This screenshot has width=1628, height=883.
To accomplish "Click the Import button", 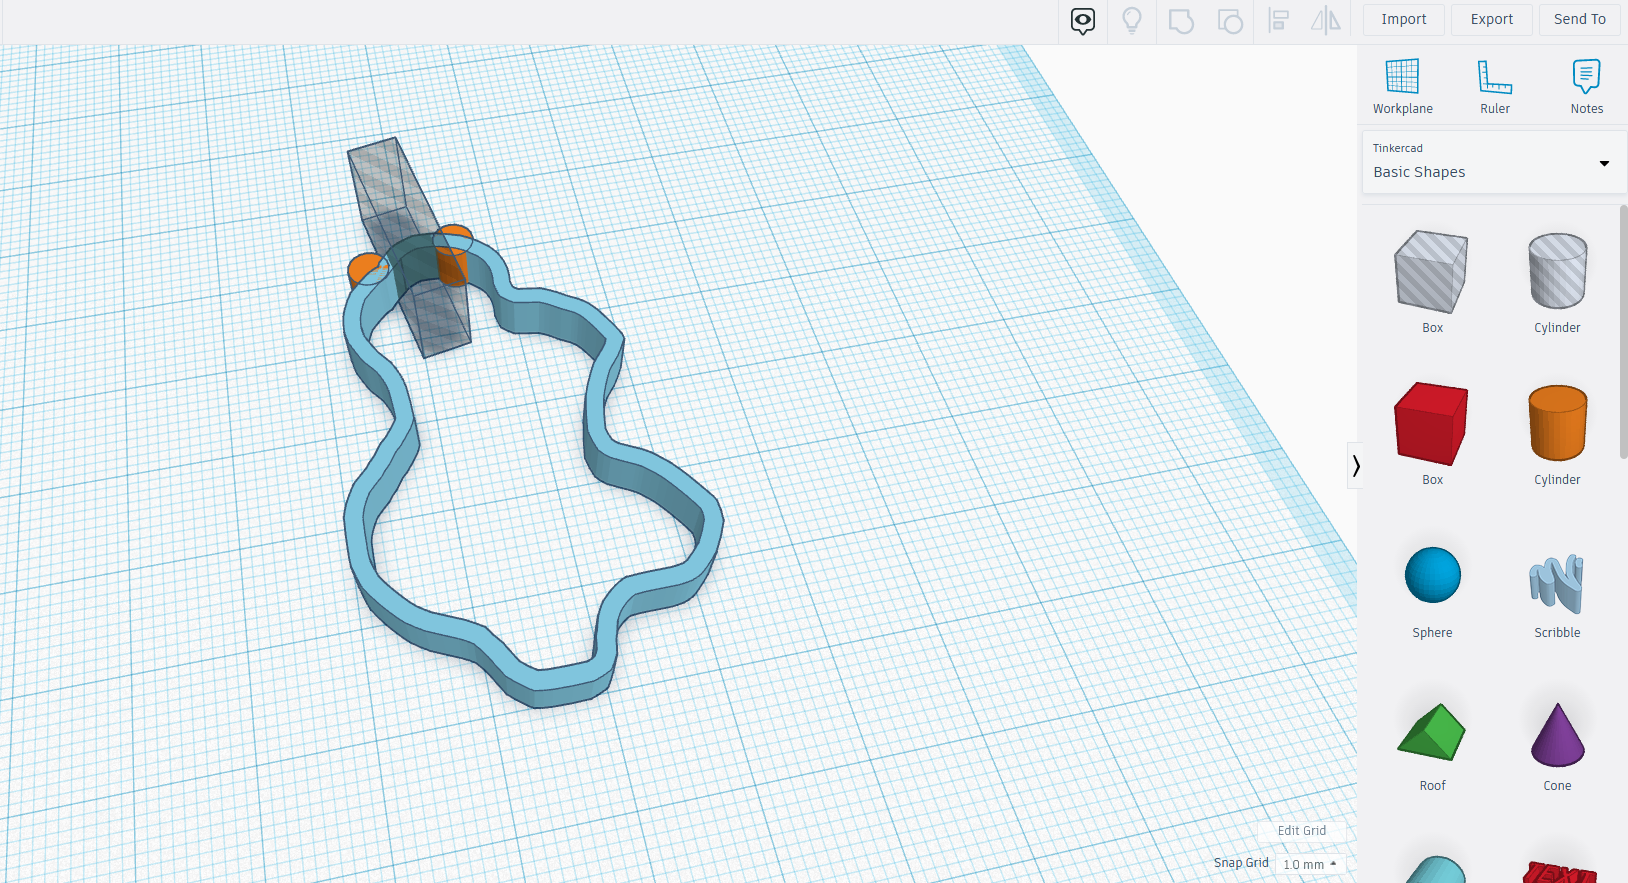I will pyautogui.click(x=1404, y=19).
